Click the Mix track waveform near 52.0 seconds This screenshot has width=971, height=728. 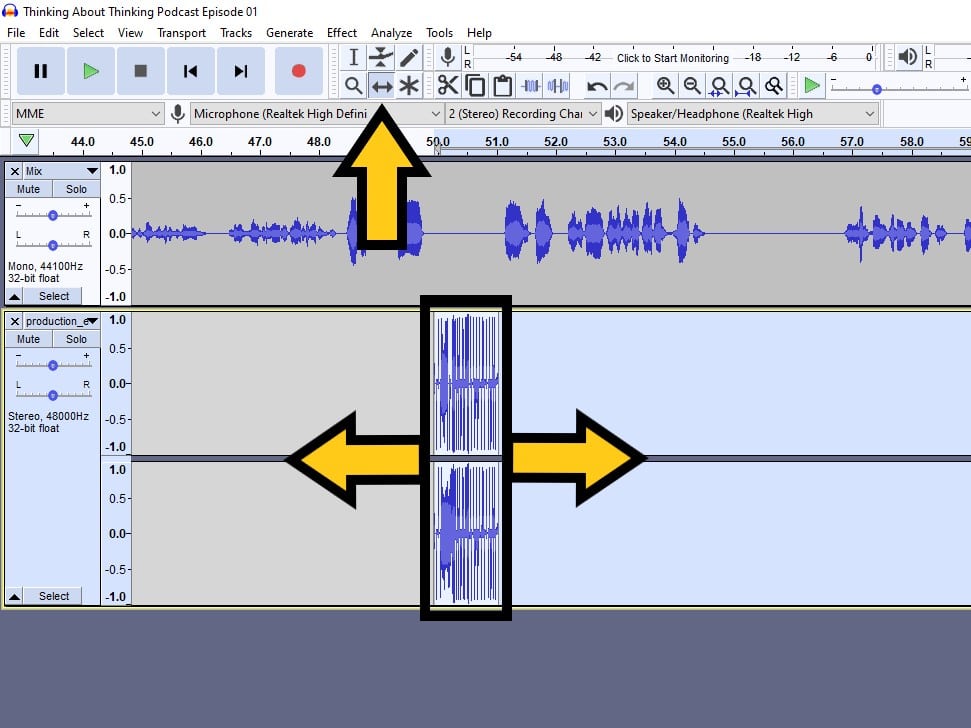556,233
